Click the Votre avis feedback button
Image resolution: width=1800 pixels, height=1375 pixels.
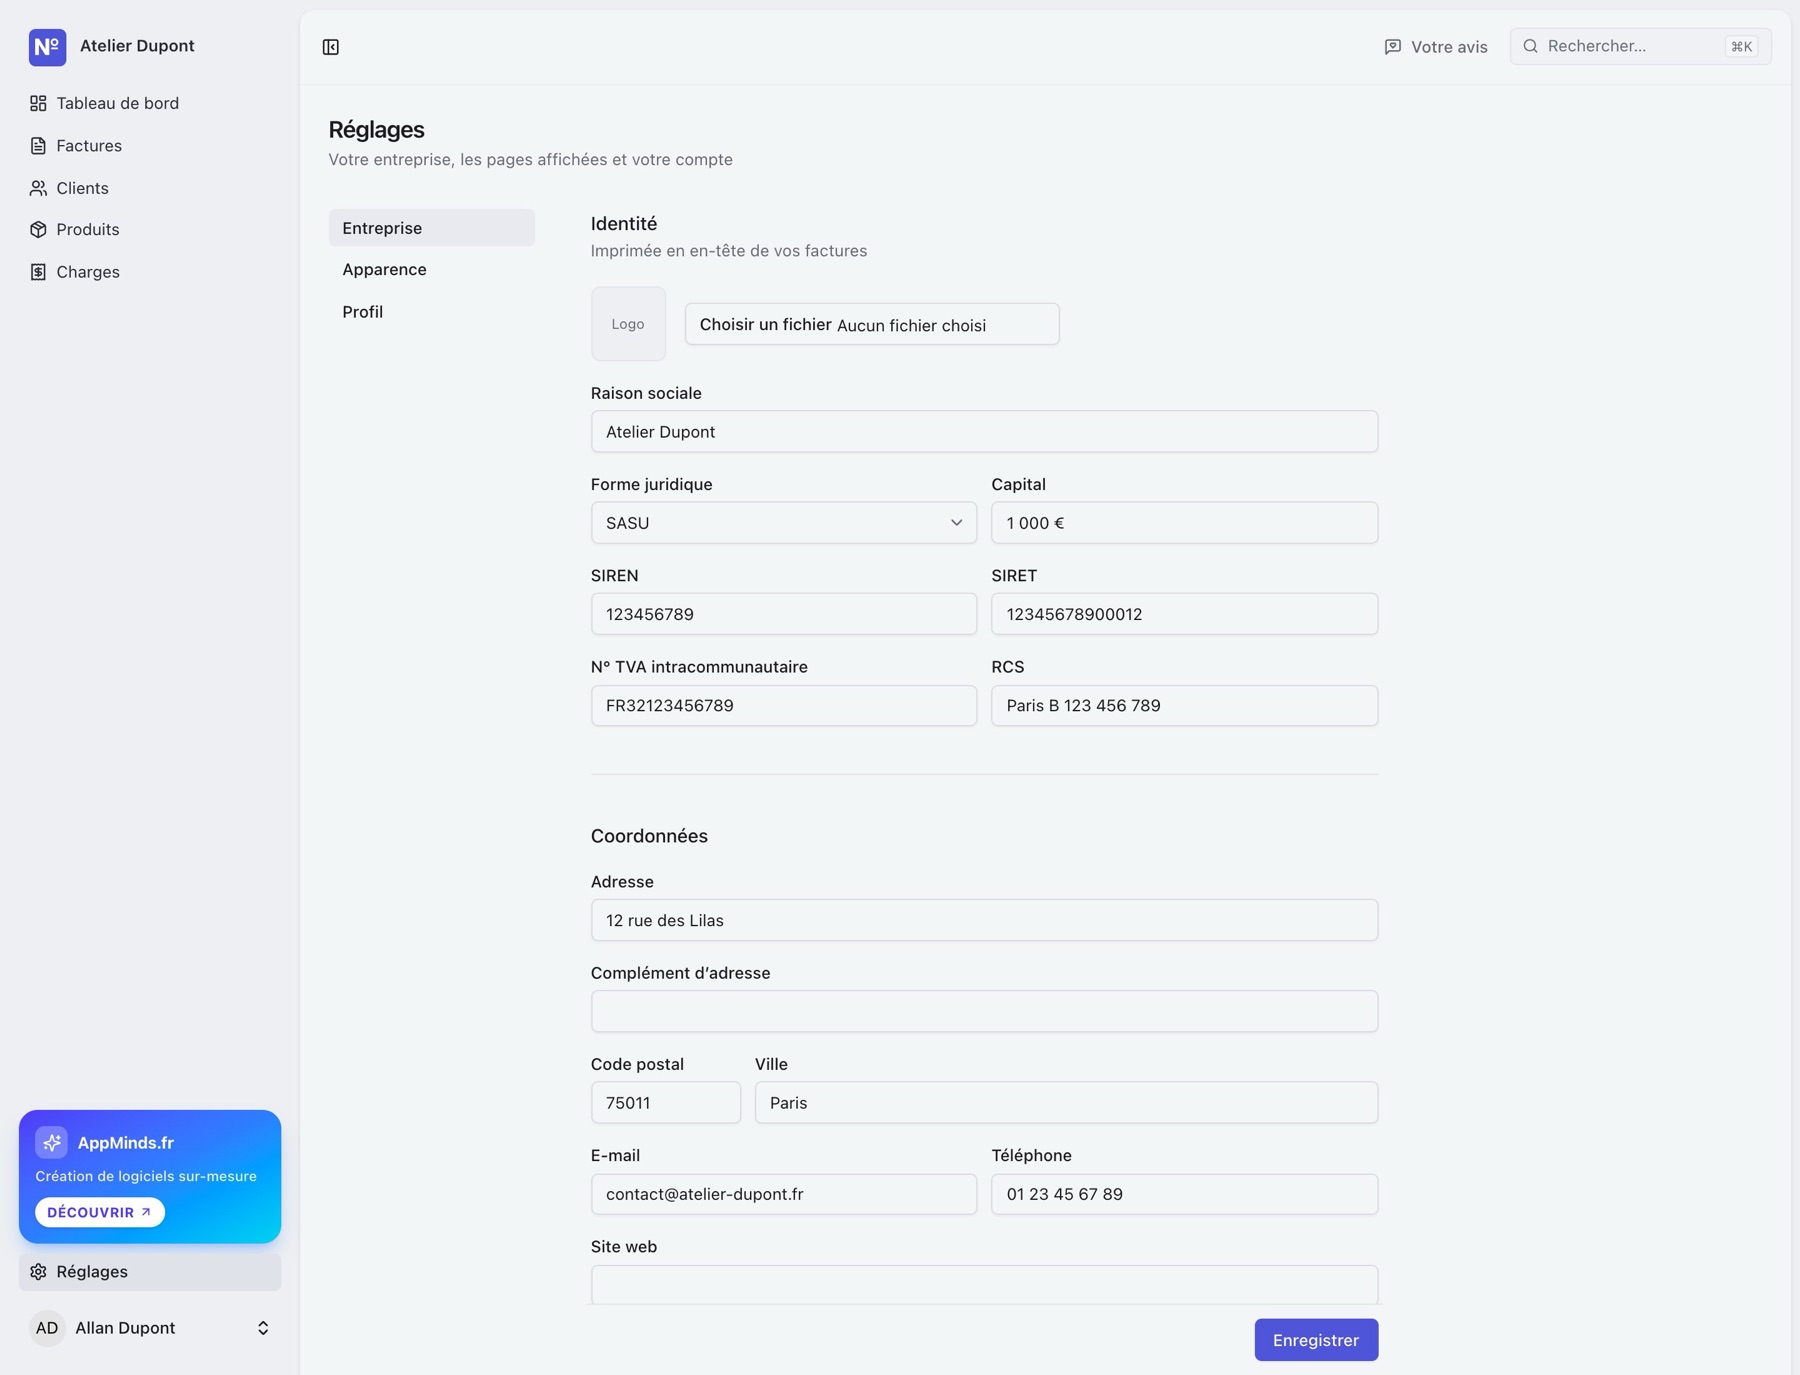(x=1436, y=47)
